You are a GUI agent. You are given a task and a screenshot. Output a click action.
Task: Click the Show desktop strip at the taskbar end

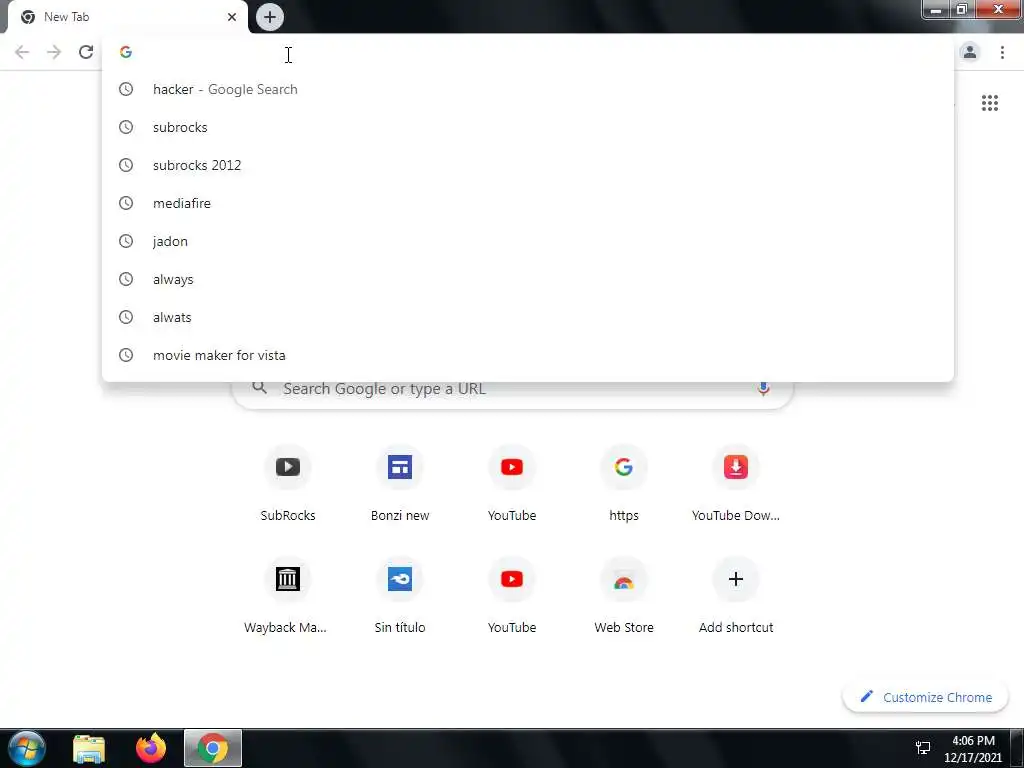(1017, 749)
